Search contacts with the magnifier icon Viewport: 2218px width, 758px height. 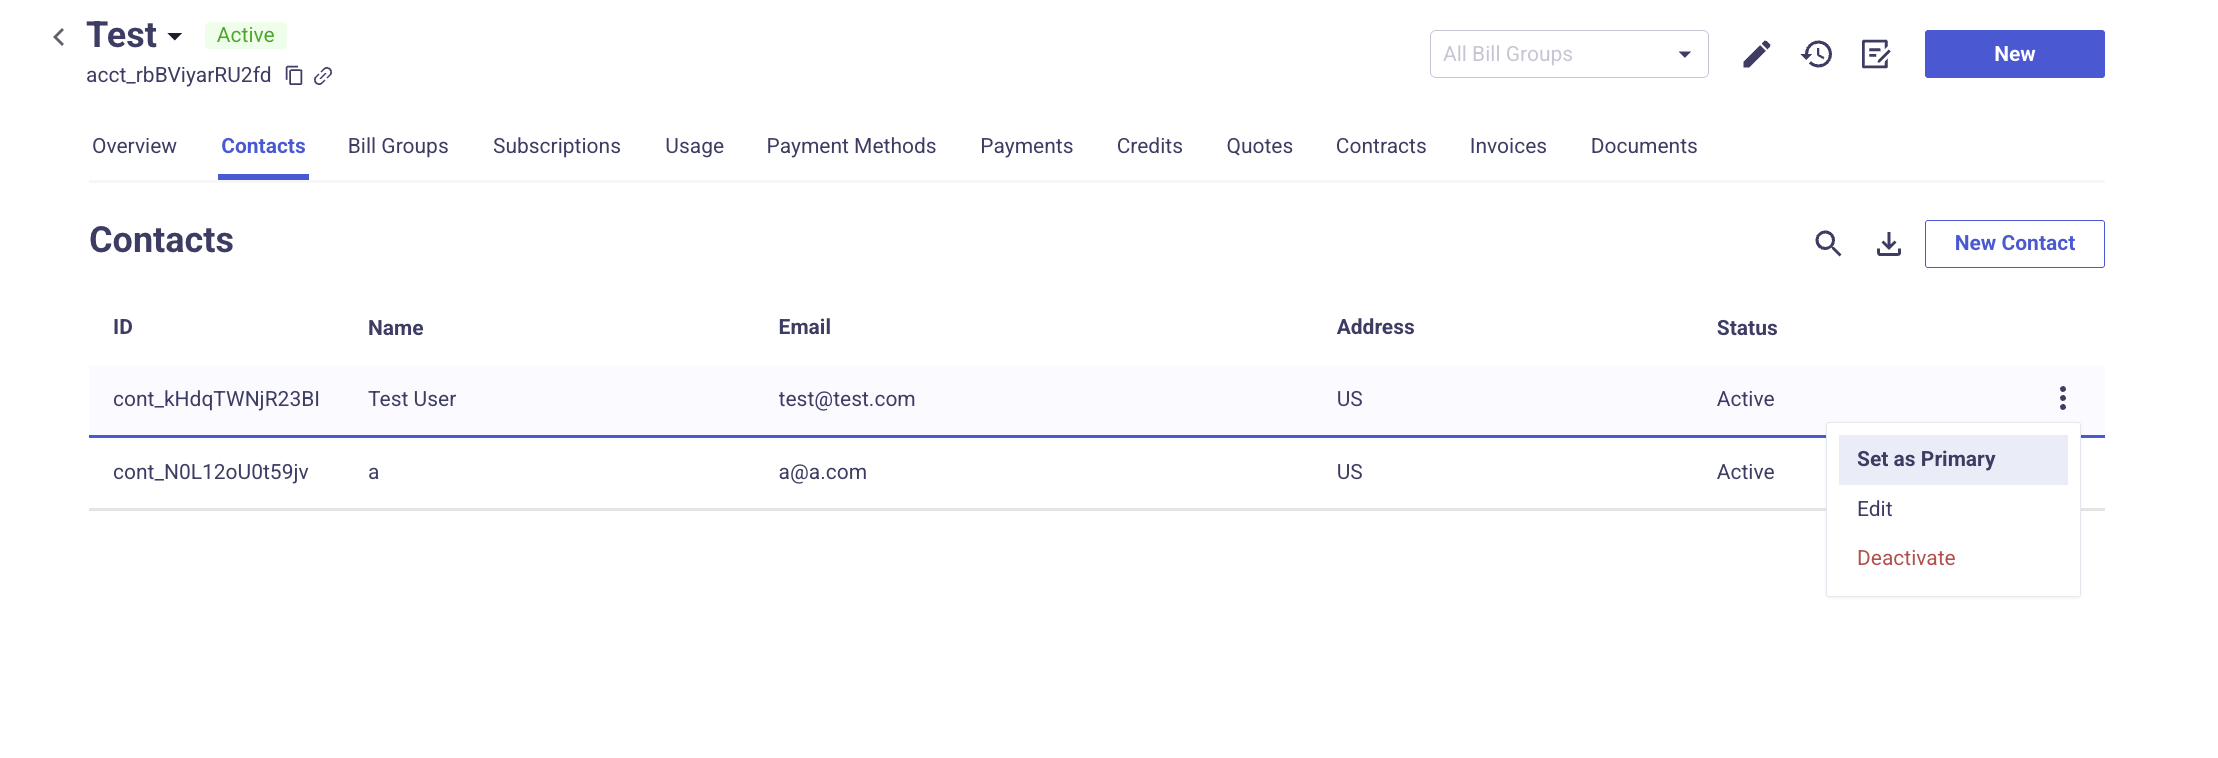pyautogui.click(x=1828, y=243)
